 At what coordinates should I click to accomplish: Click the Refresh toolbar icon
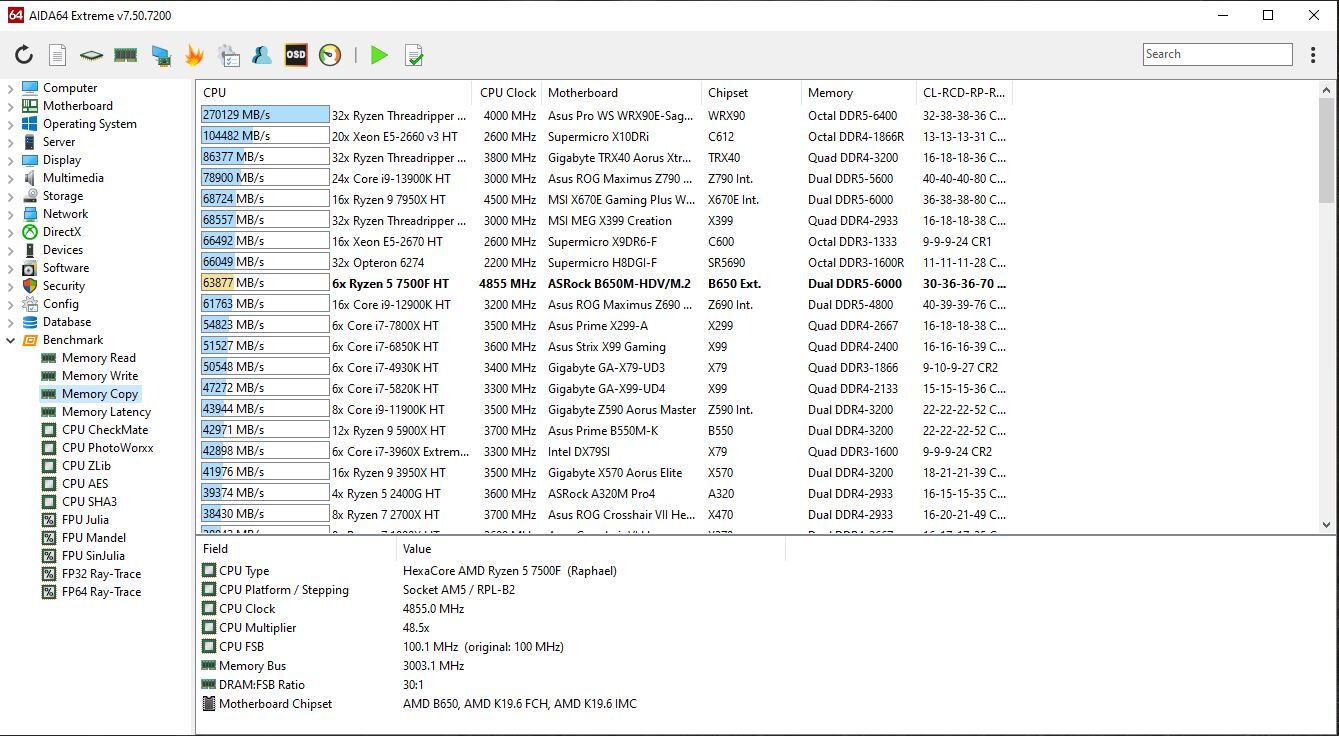24,55
